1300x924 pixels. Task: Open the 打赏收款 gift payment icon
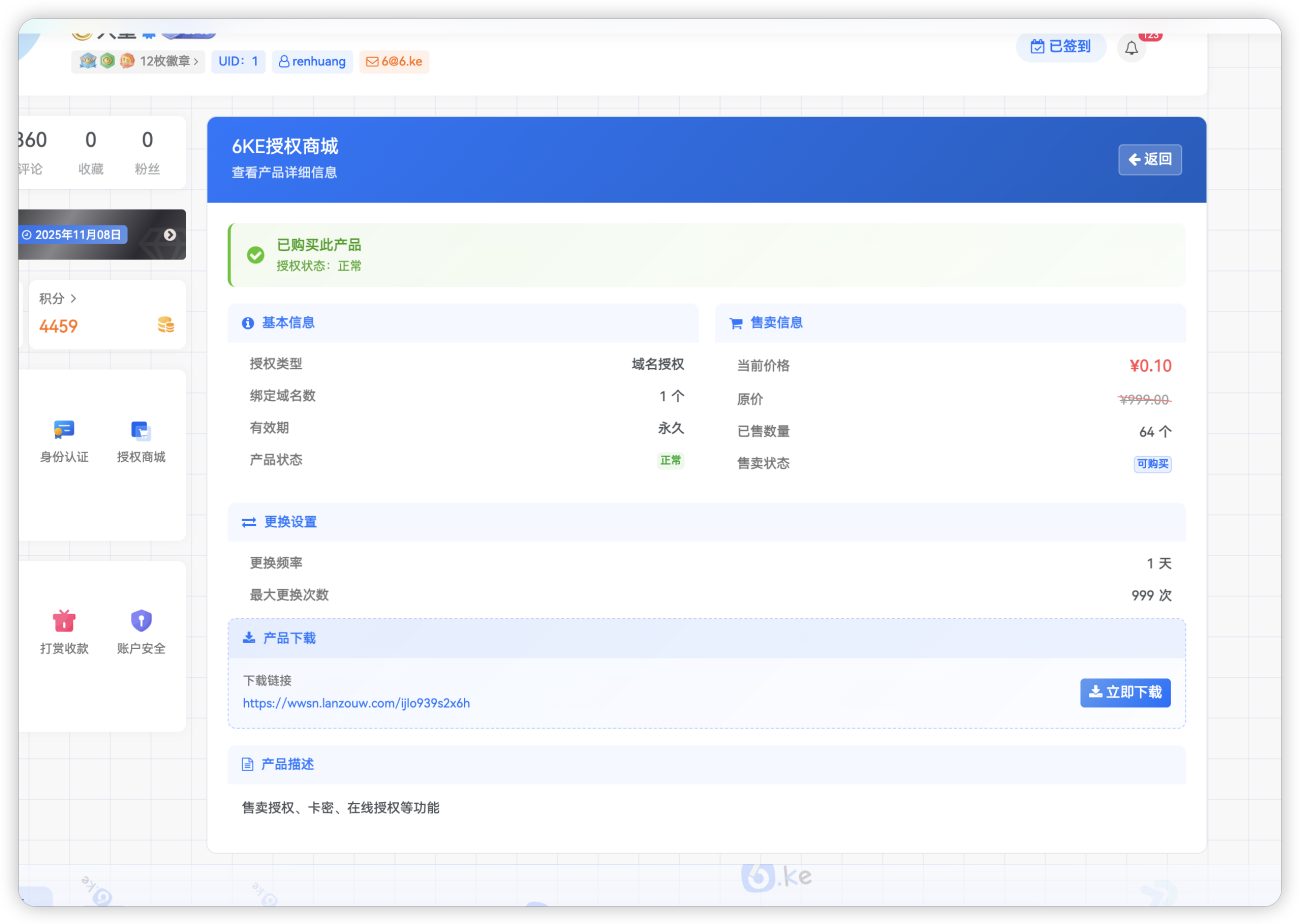tap(64, 620)
